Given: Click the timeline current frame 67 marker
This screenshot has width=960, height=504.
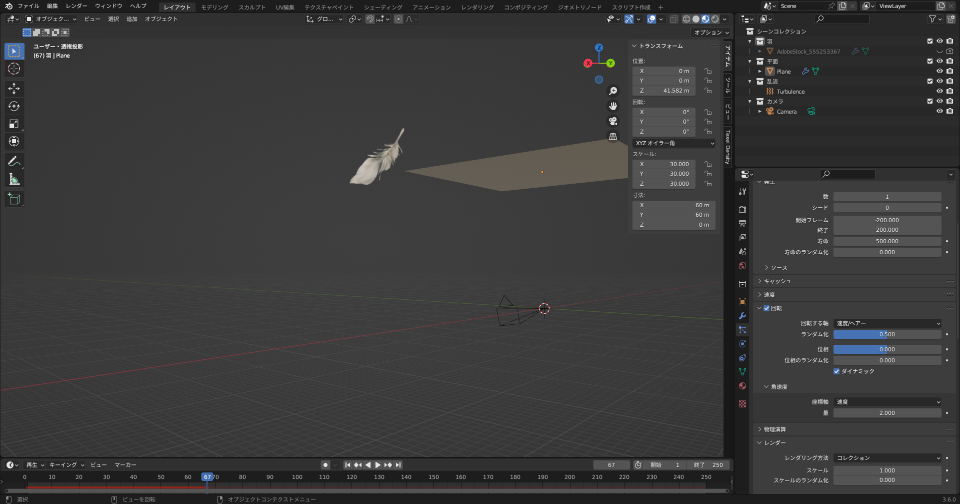Looking at the screenshot, I should [x=207, y=476].
